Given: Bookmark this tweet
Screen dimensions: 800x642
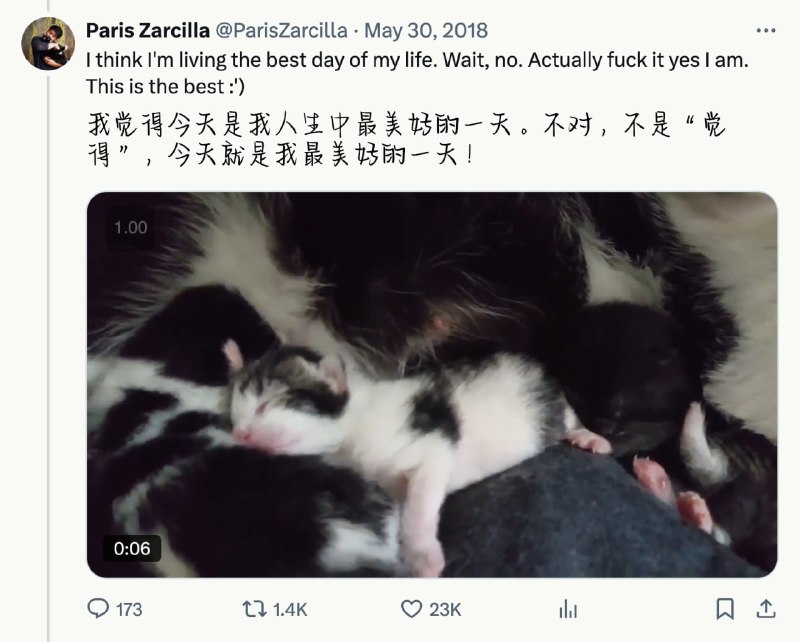Looking at the screenshot, I should [x=725, y=609].
